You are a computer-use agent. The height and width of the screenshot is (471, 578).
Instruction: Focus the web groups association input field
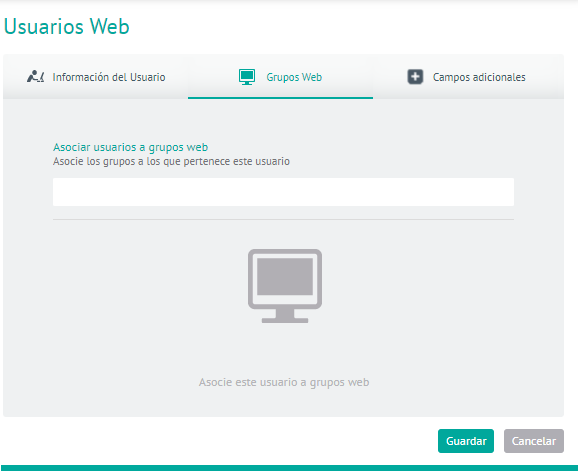tap(283, 192)
